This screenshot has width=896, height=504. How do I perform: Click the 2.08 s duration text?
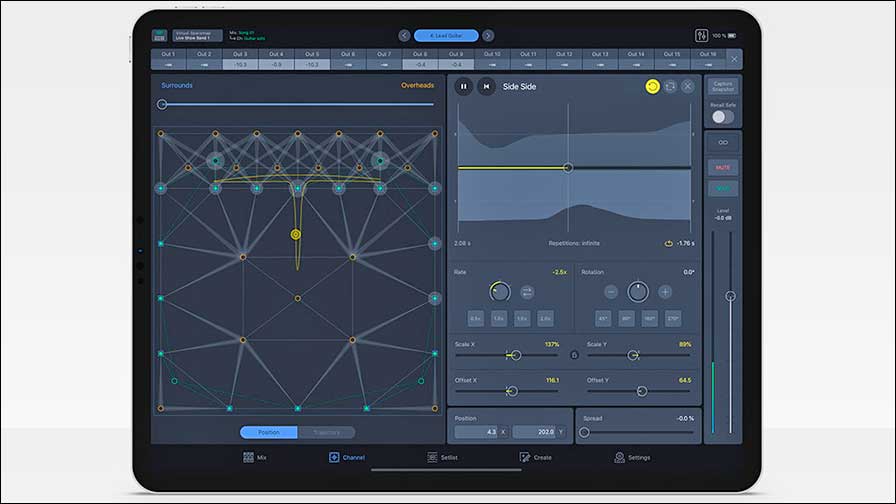tap(462, 243)
